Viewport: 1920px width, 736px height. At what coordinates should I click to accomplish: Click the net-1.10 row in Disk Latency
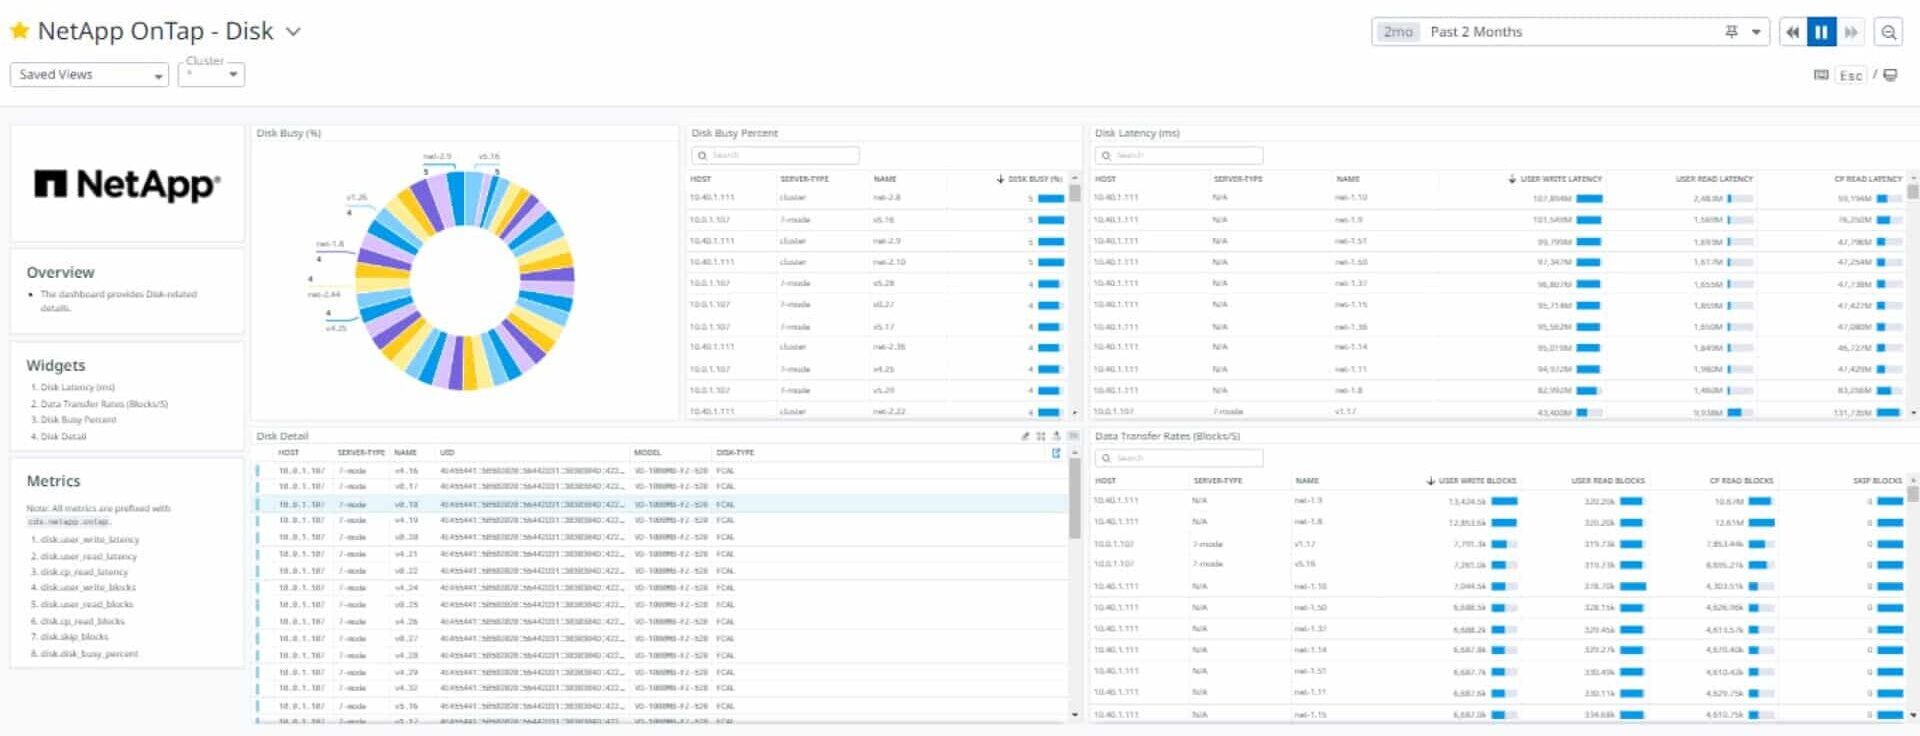(x=1498, y=198)
